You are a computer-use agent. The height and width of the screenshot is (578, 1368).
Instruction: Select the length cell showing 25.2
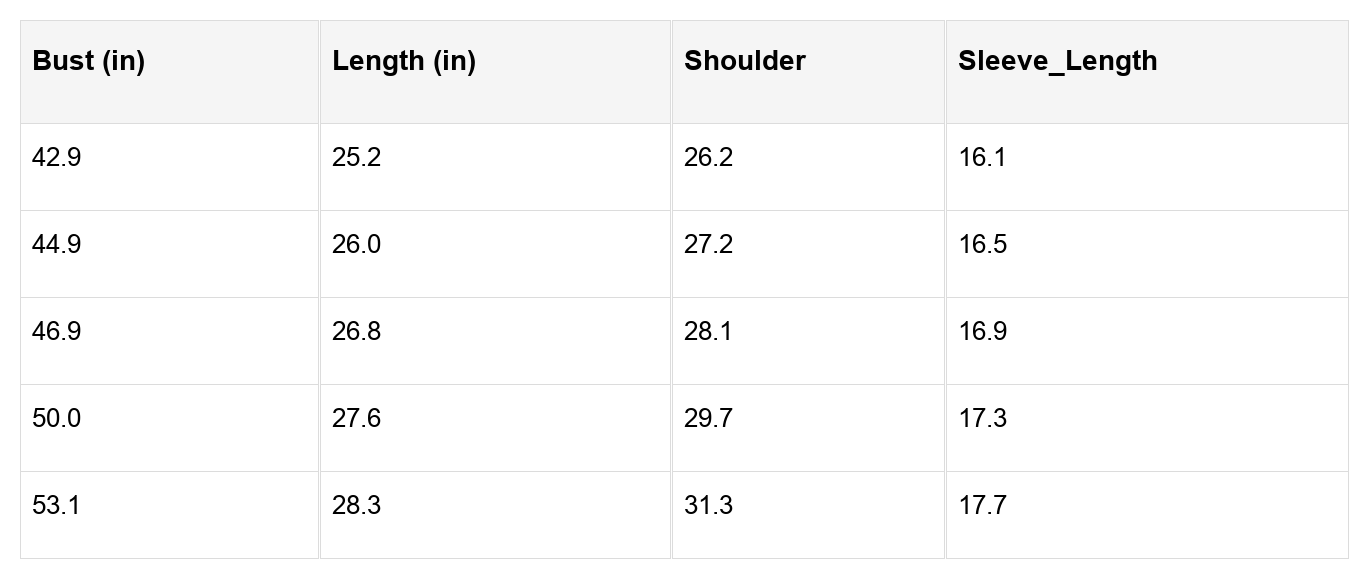(x=357, y=158)
